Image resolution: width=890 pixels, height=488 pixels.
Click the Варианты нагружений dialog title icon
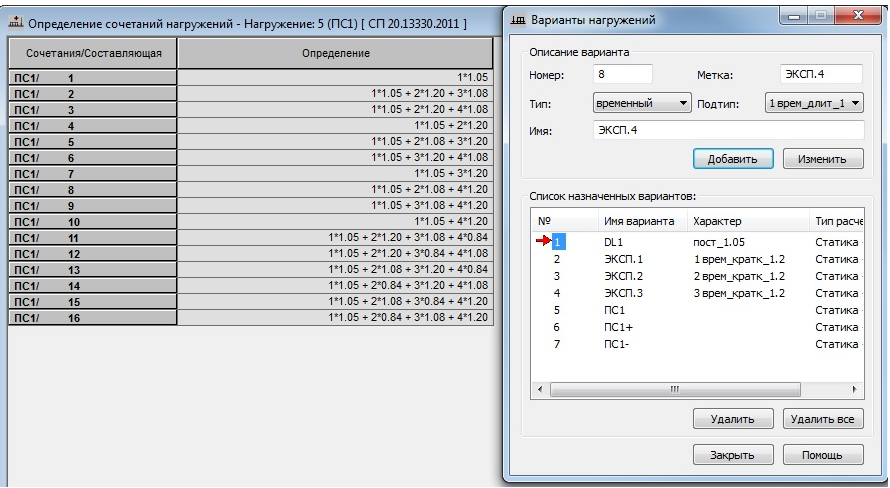pyautogui.click(x=517, y=19)
